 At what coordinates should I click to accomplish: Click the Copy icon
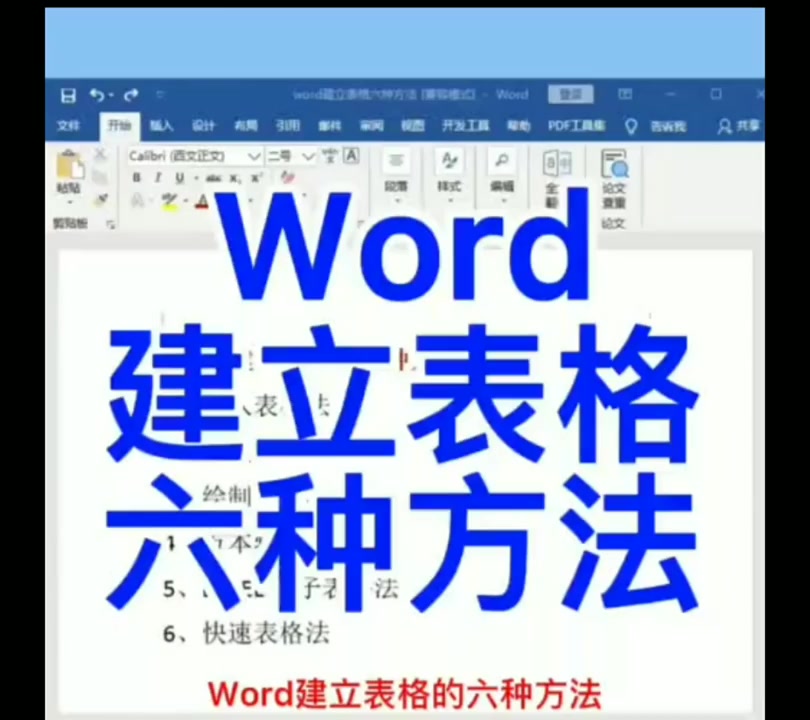pyautogui.click(x=100, y=176)
